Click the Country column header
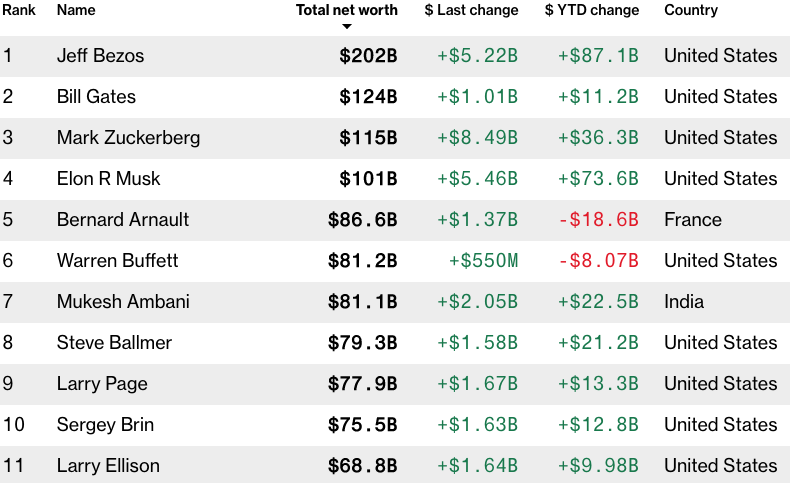 point(691,10)
